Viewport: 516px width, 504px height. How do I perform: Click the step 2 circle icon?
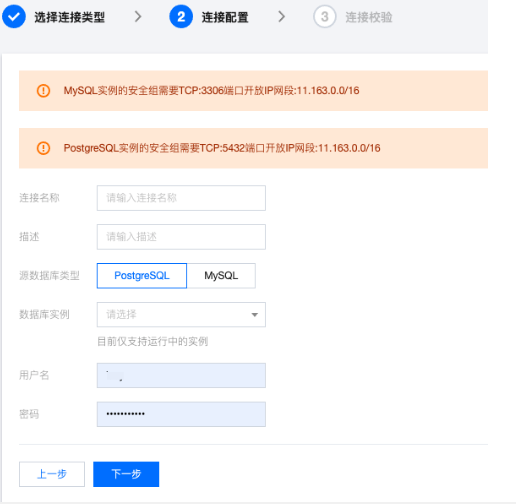[x=181, y=17]
